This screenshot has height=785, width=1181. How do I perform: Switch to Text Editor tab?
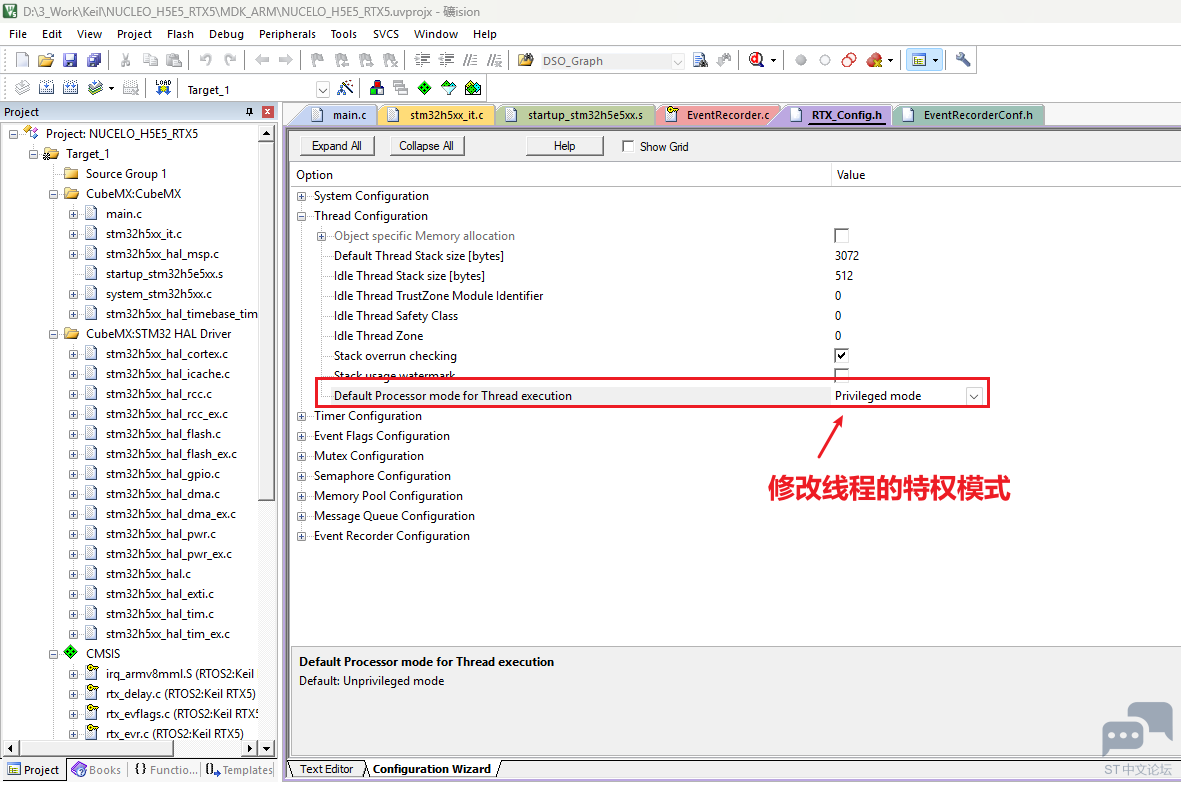326,769
